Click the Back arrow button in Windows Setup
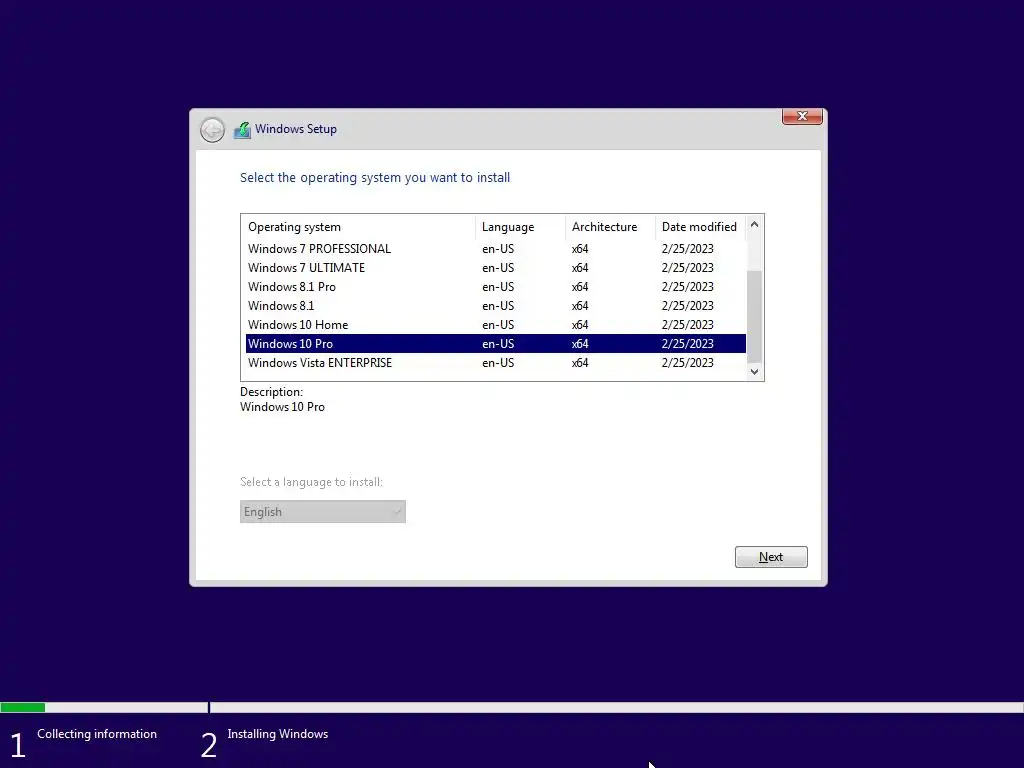The width and height of the screenshot is (1024, 768). [212, 130]
